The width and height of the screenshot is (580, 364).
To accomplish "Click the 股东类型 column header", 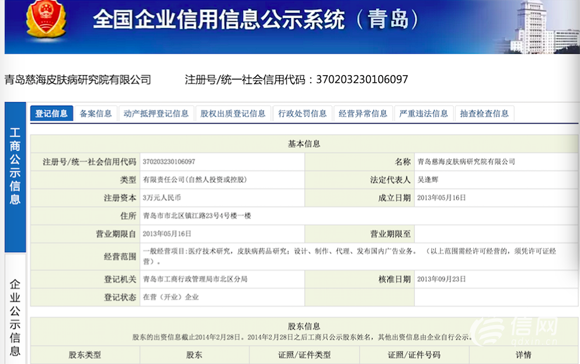I will tap(85, 355).
